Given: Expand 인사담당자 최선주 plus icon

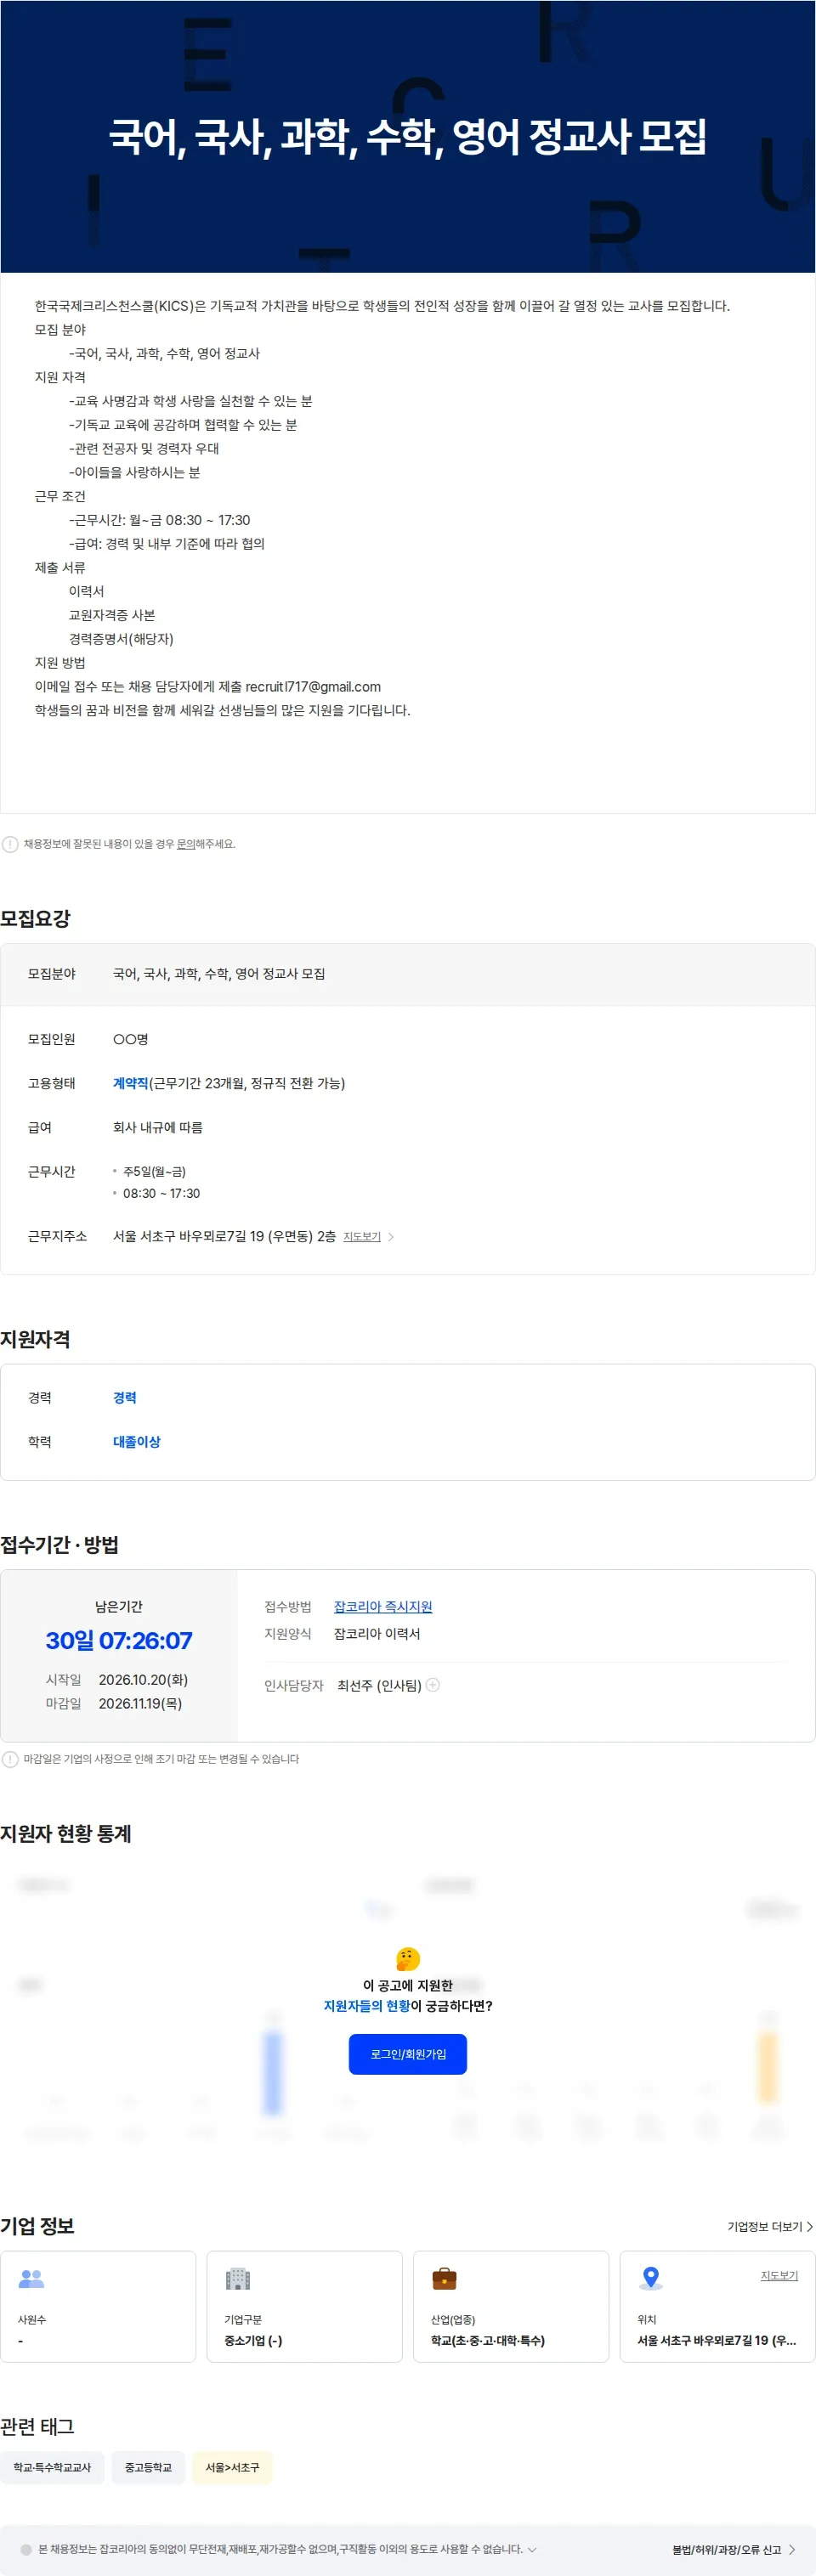Looking at the screenshot, I should point(433,1685).
